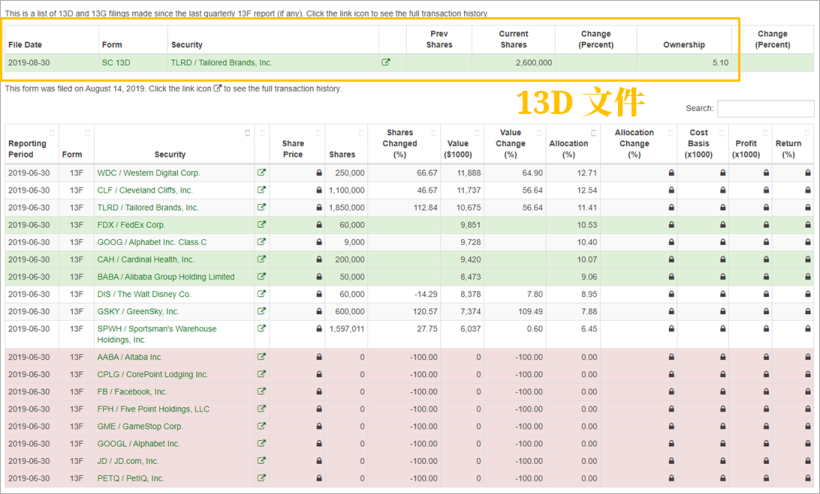Sort by Value ($1000) column
The width and height of the screenshot is (820, 494).
point(462,144)
